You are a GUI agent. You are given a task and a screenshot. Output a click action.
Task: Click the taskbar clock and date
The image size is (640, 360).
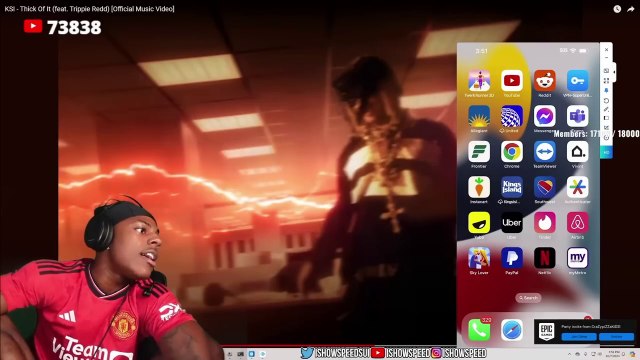(613, 353)
